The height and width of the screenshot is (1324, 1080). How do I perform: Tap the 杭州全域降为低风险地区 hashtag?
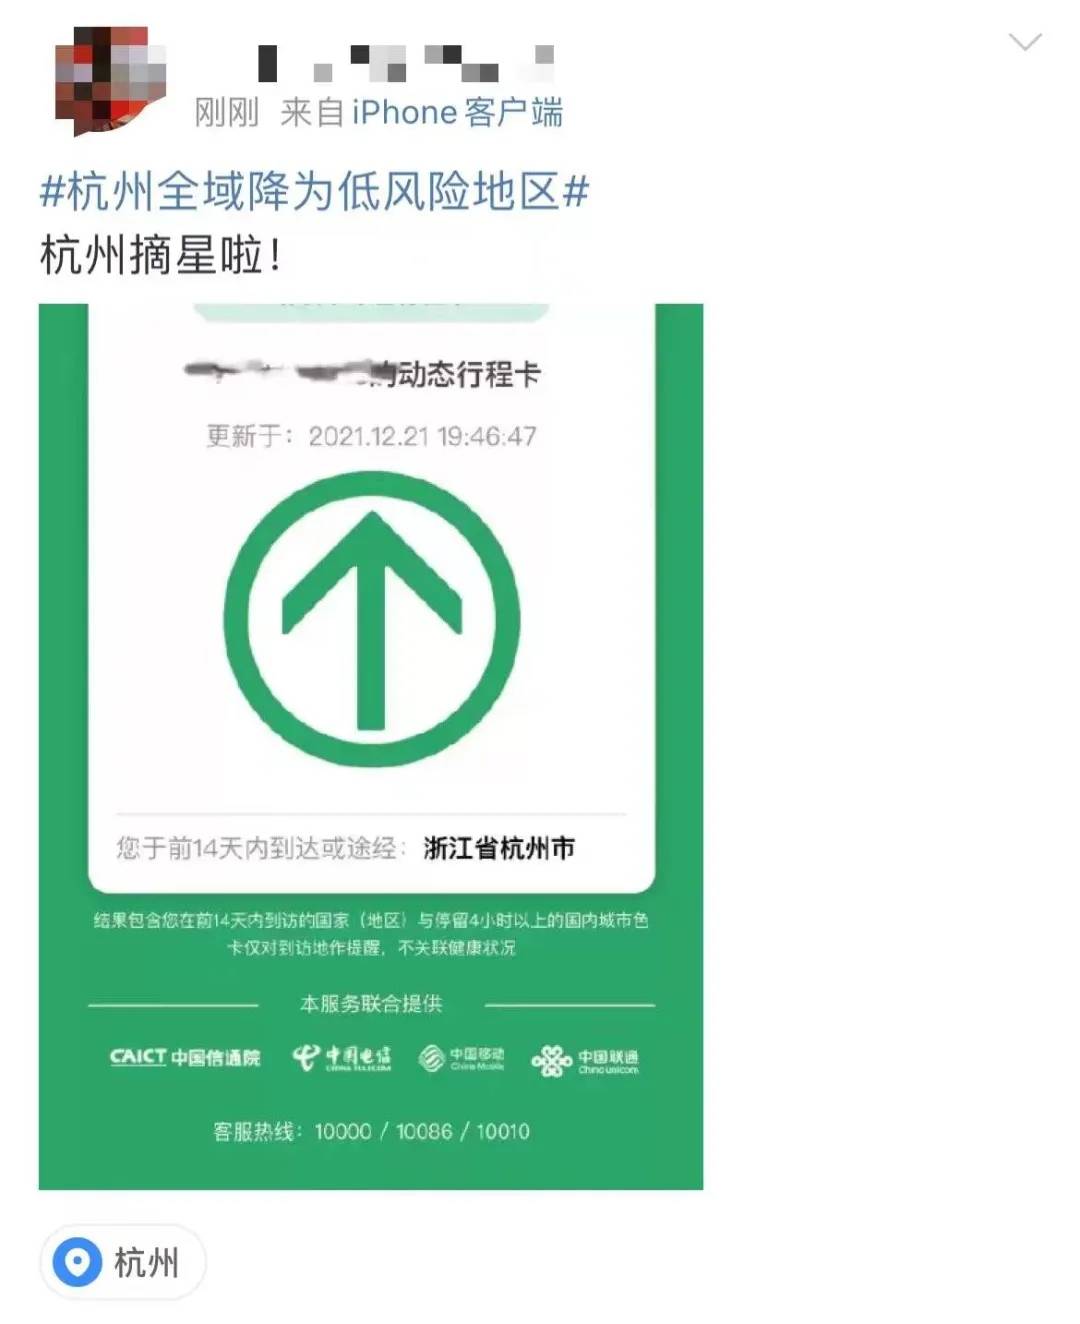[x=314, y=190]
